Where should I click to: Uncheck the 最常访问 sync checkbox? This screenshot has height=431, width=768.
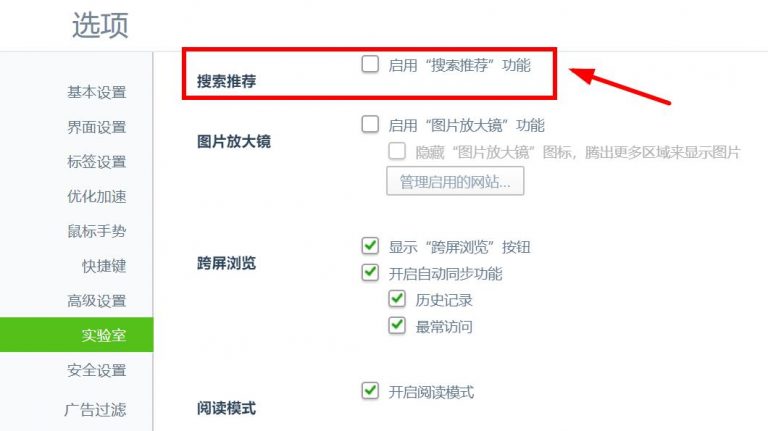(x=397, y=325)
